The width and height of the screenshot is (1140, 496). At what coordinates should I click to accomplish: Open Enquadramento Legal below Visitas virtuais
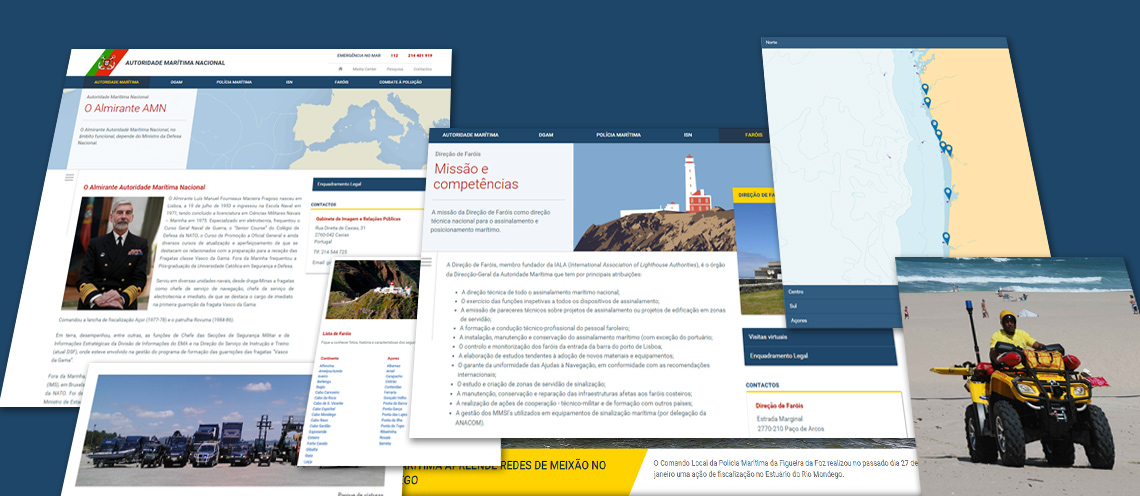click(819, 356)
